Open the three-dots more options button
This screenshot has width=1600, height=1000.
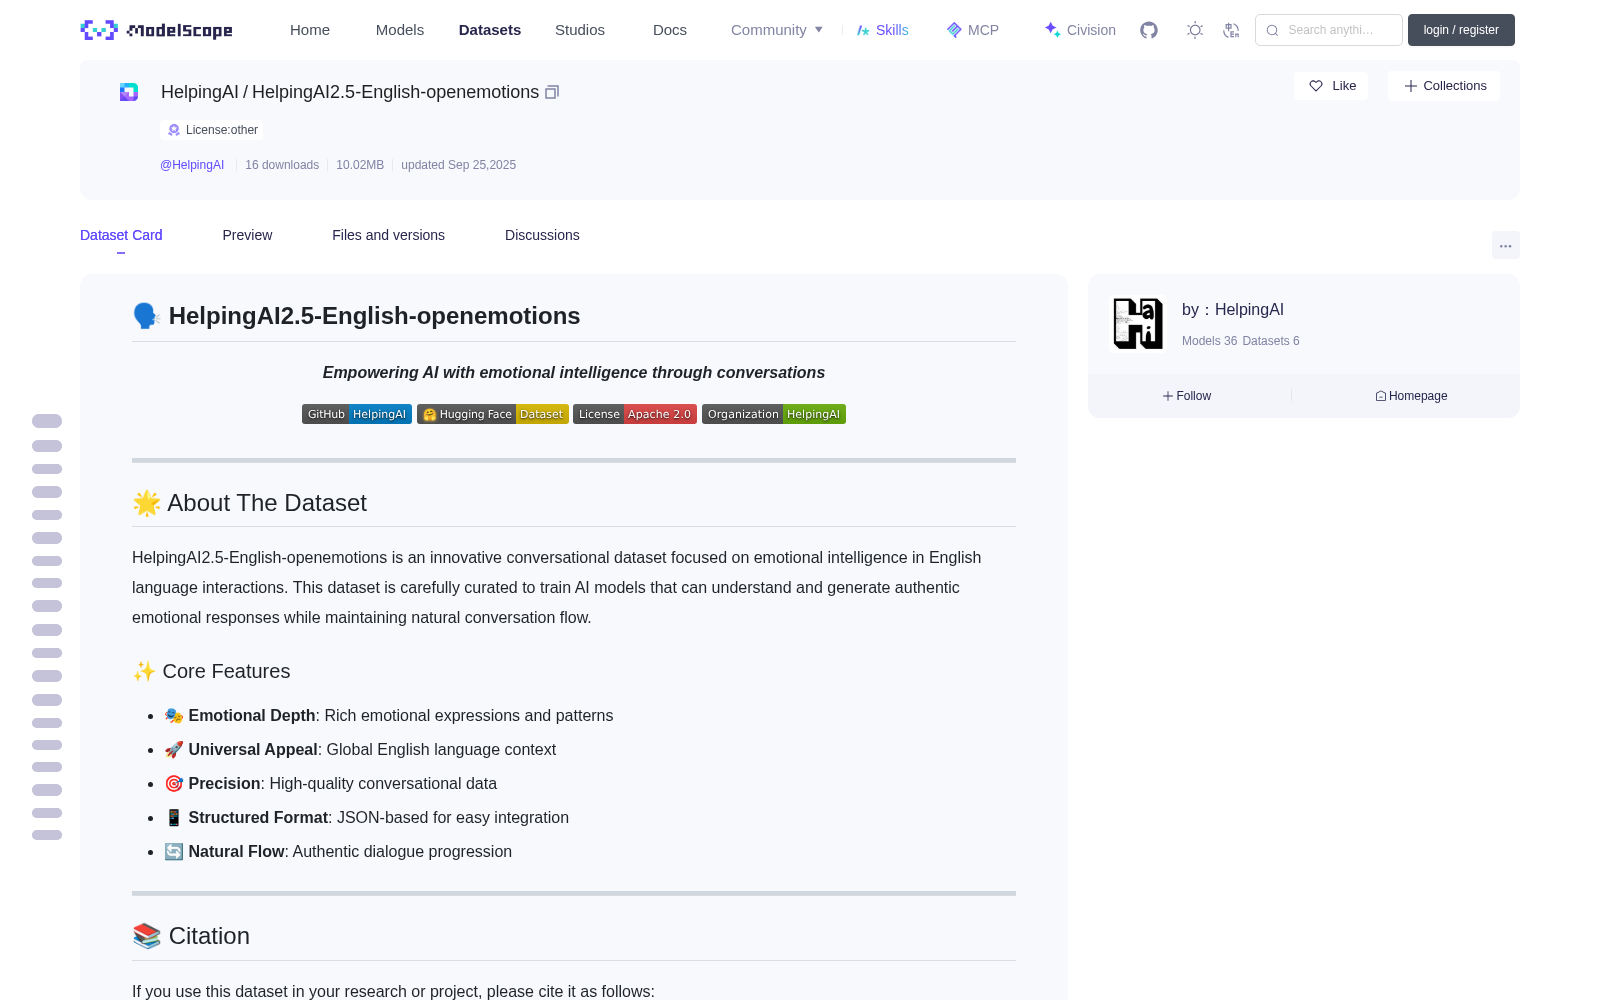(x=1505, y=245)
